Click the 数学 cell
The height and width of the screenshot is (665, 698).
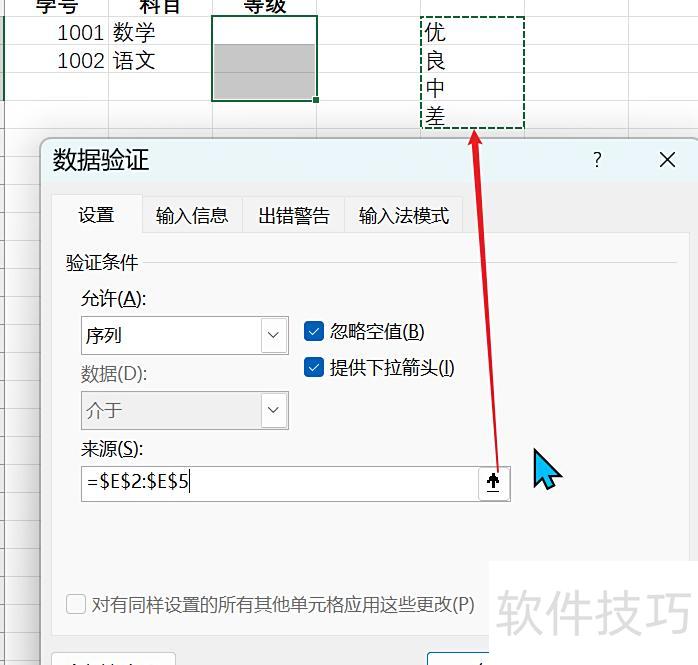pyautogui.click(x=160, y=31)
